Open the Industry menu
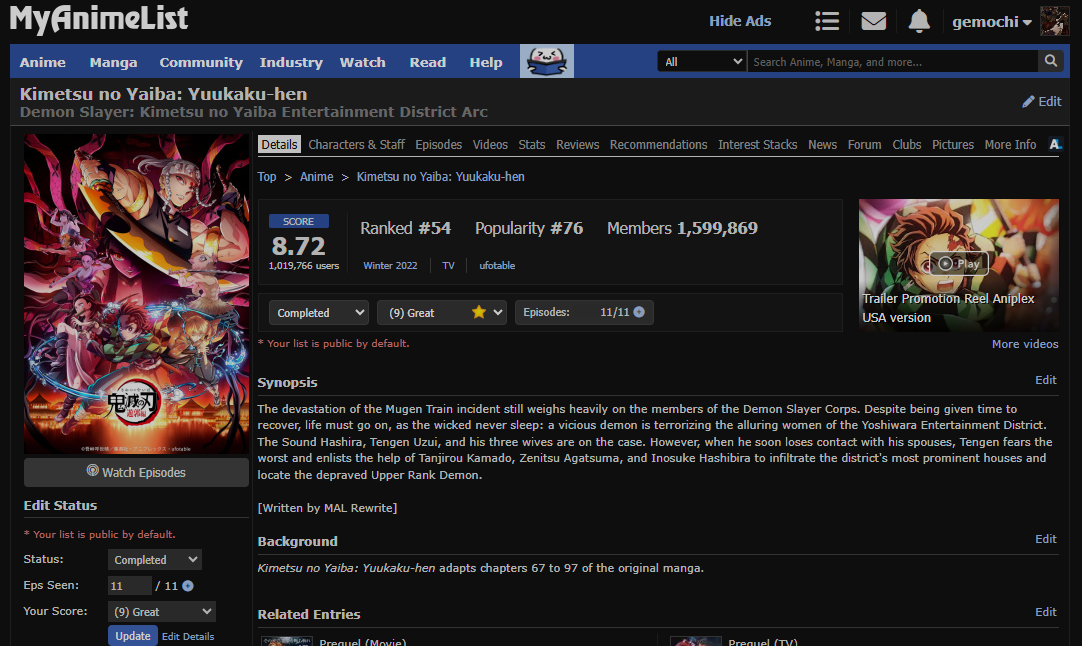Screen dimensions: 1082x646 point(291,62)
